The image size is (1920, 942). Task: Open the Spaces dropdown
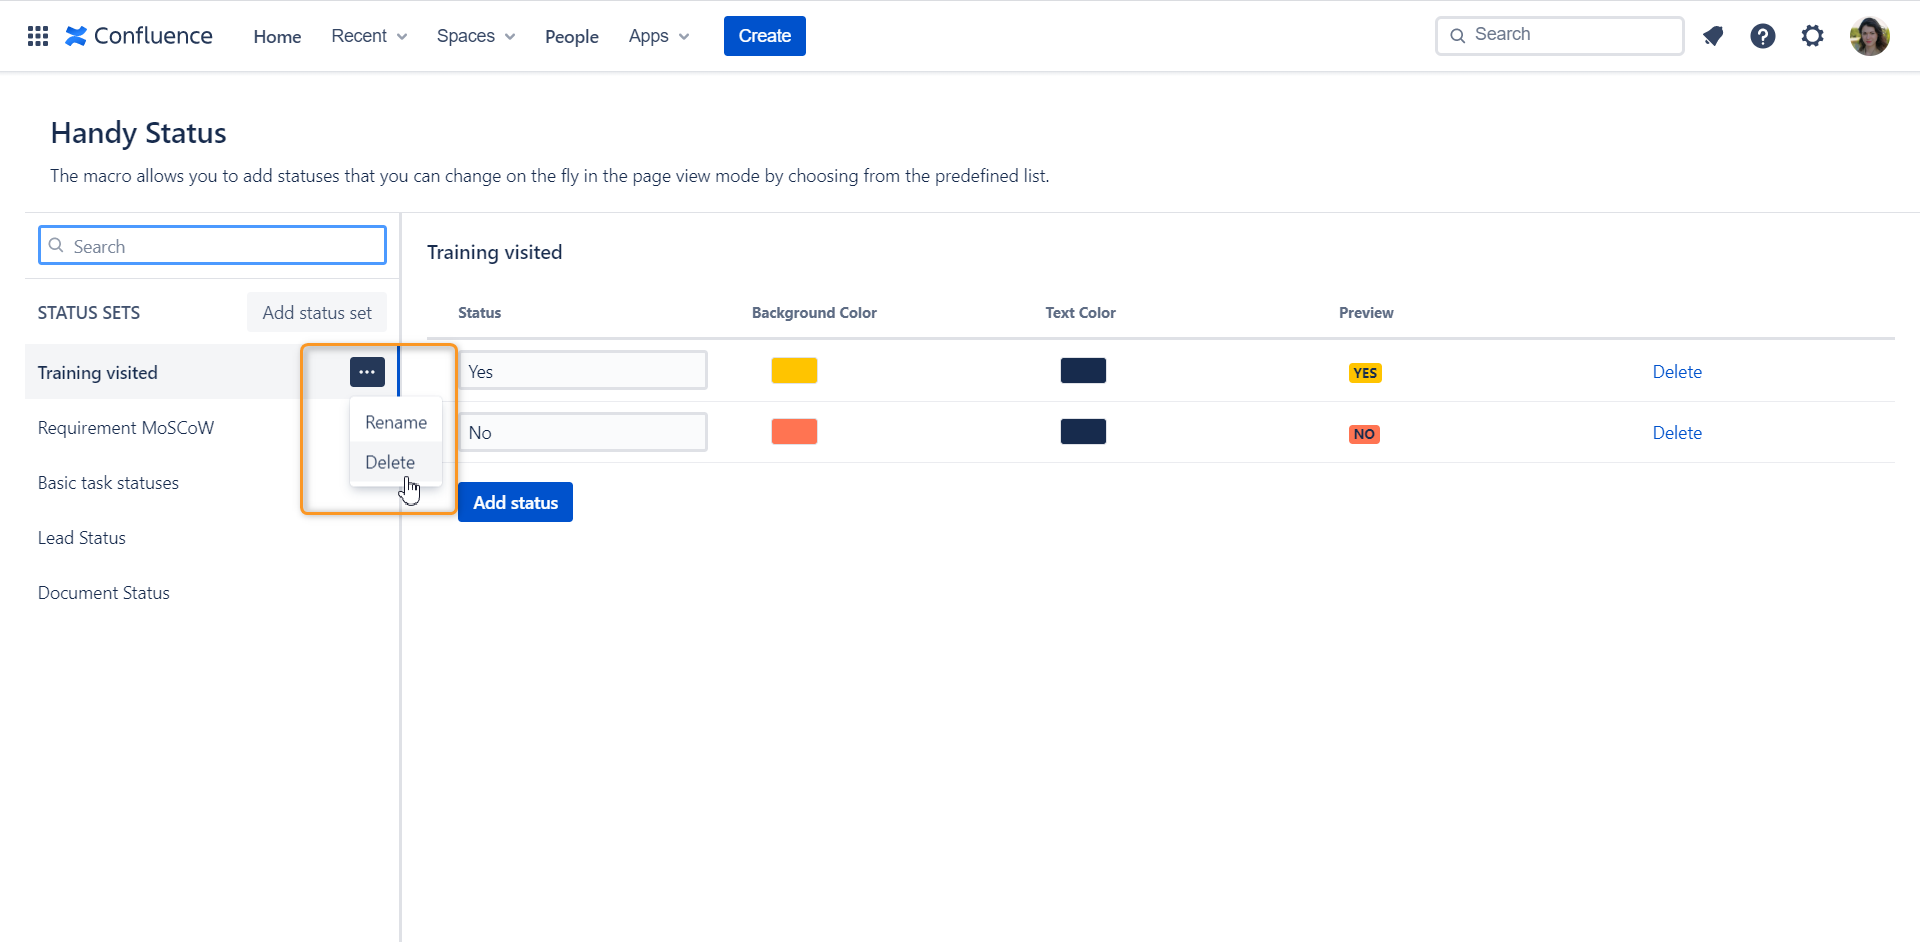click(475, 36)
